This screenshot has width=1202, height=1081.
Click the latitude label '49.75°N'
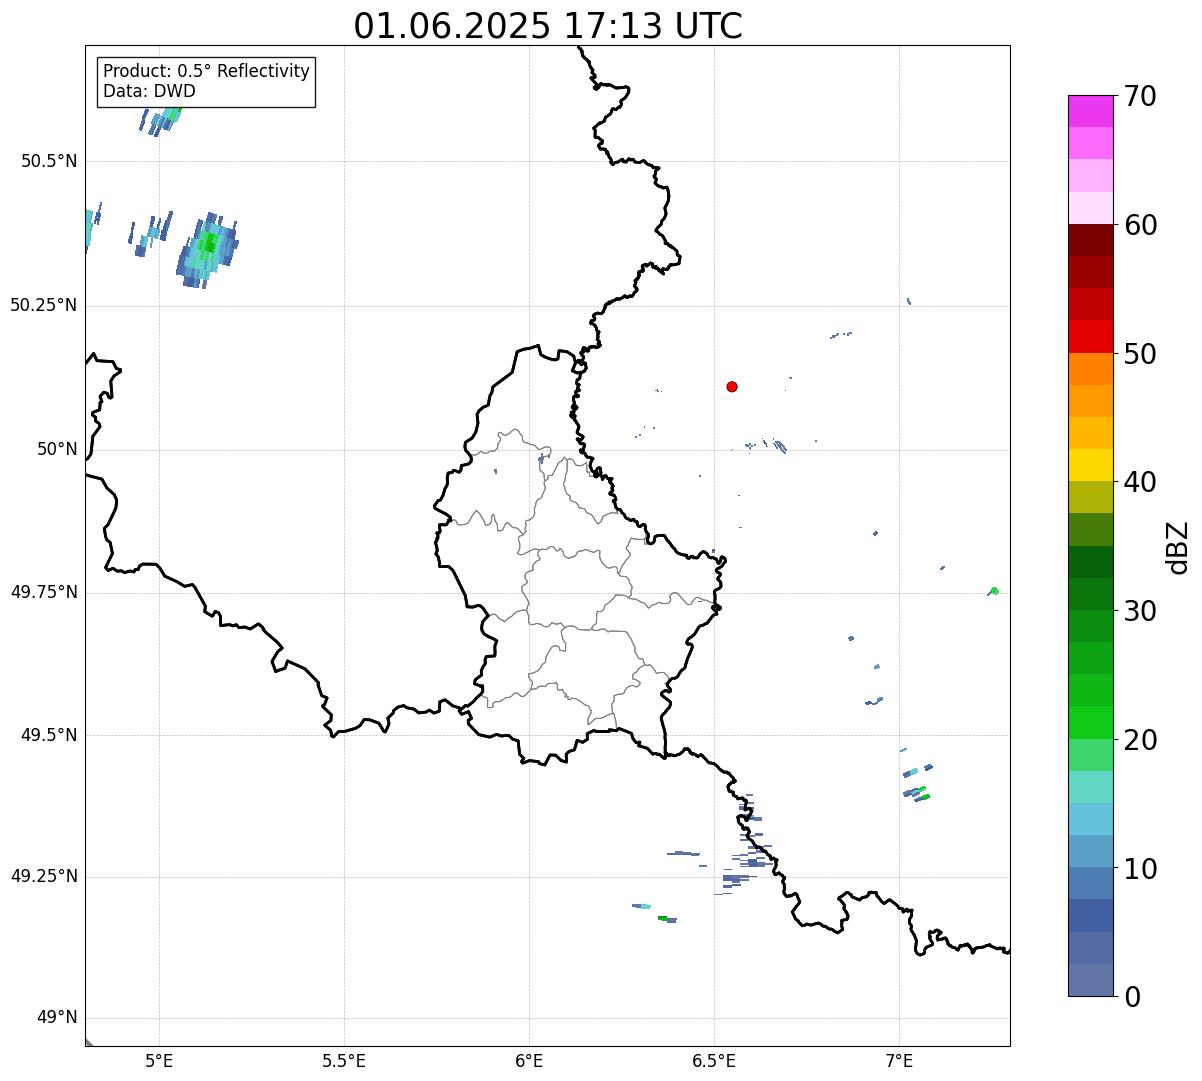click(44, 592)
